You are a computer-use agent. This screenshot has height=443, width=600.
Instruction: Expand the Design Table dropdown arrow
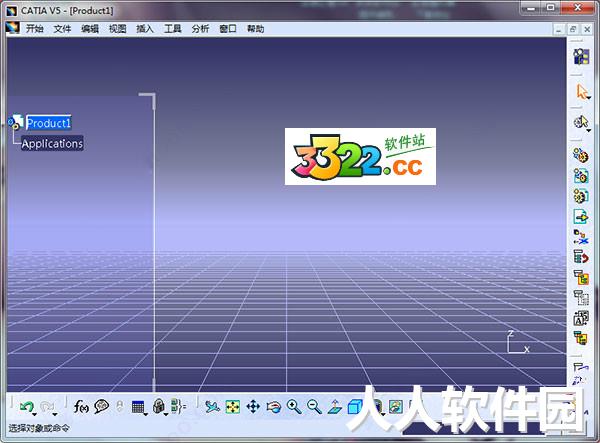146,414
